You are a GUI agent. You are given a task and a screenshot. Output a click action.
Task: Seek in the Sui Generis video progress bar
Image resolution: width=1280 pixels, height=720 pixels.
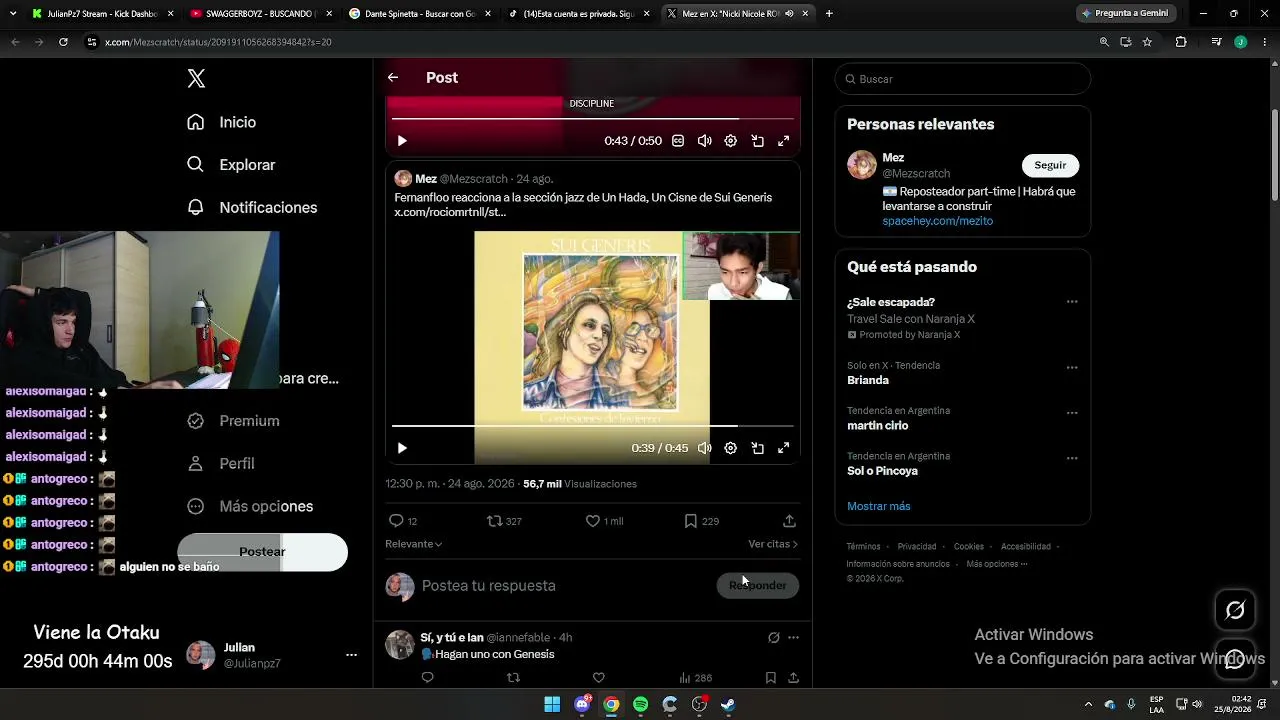coord(592,426)
